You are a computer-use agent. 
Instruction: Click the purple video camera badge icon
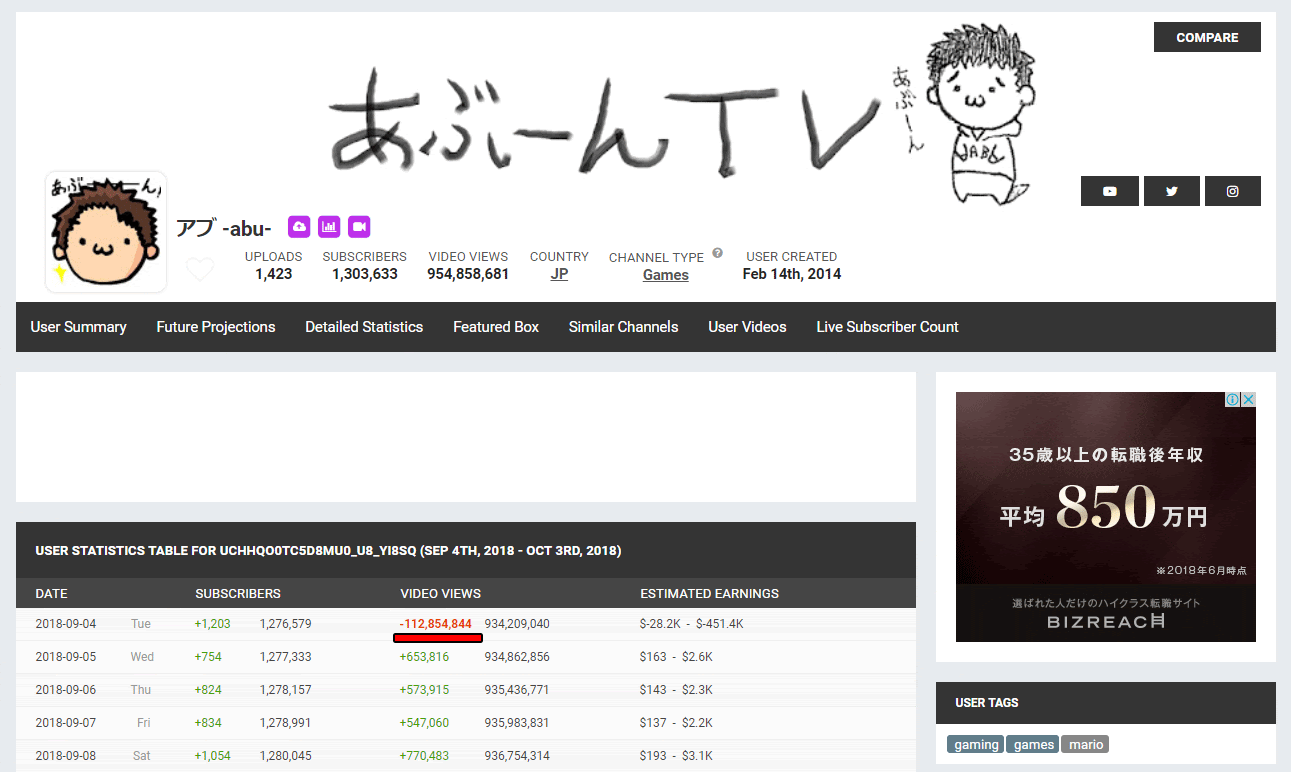tap(359, 227)
